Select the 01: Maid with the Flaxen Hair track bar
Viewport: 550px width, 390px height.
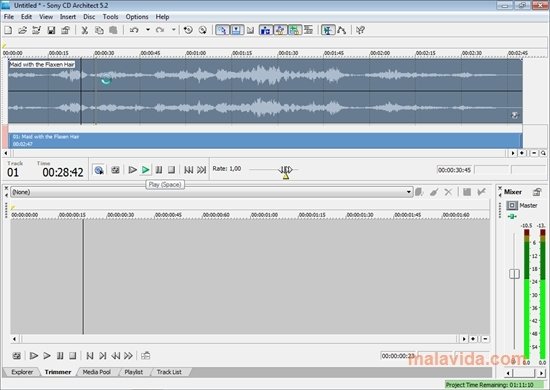[x=265, y=140]
